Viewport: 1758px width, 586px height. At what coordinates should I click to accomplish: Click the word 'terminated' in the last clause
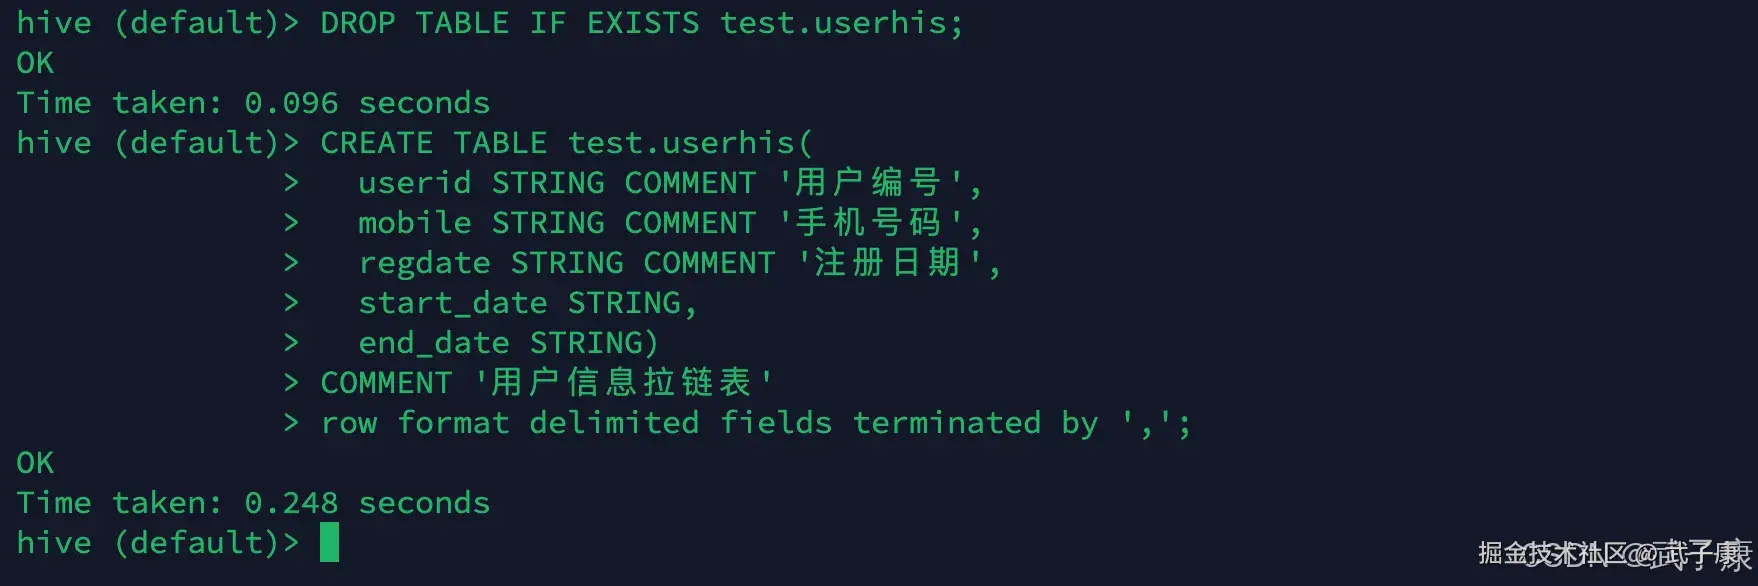pyautogui.click(x=946, y=423)
